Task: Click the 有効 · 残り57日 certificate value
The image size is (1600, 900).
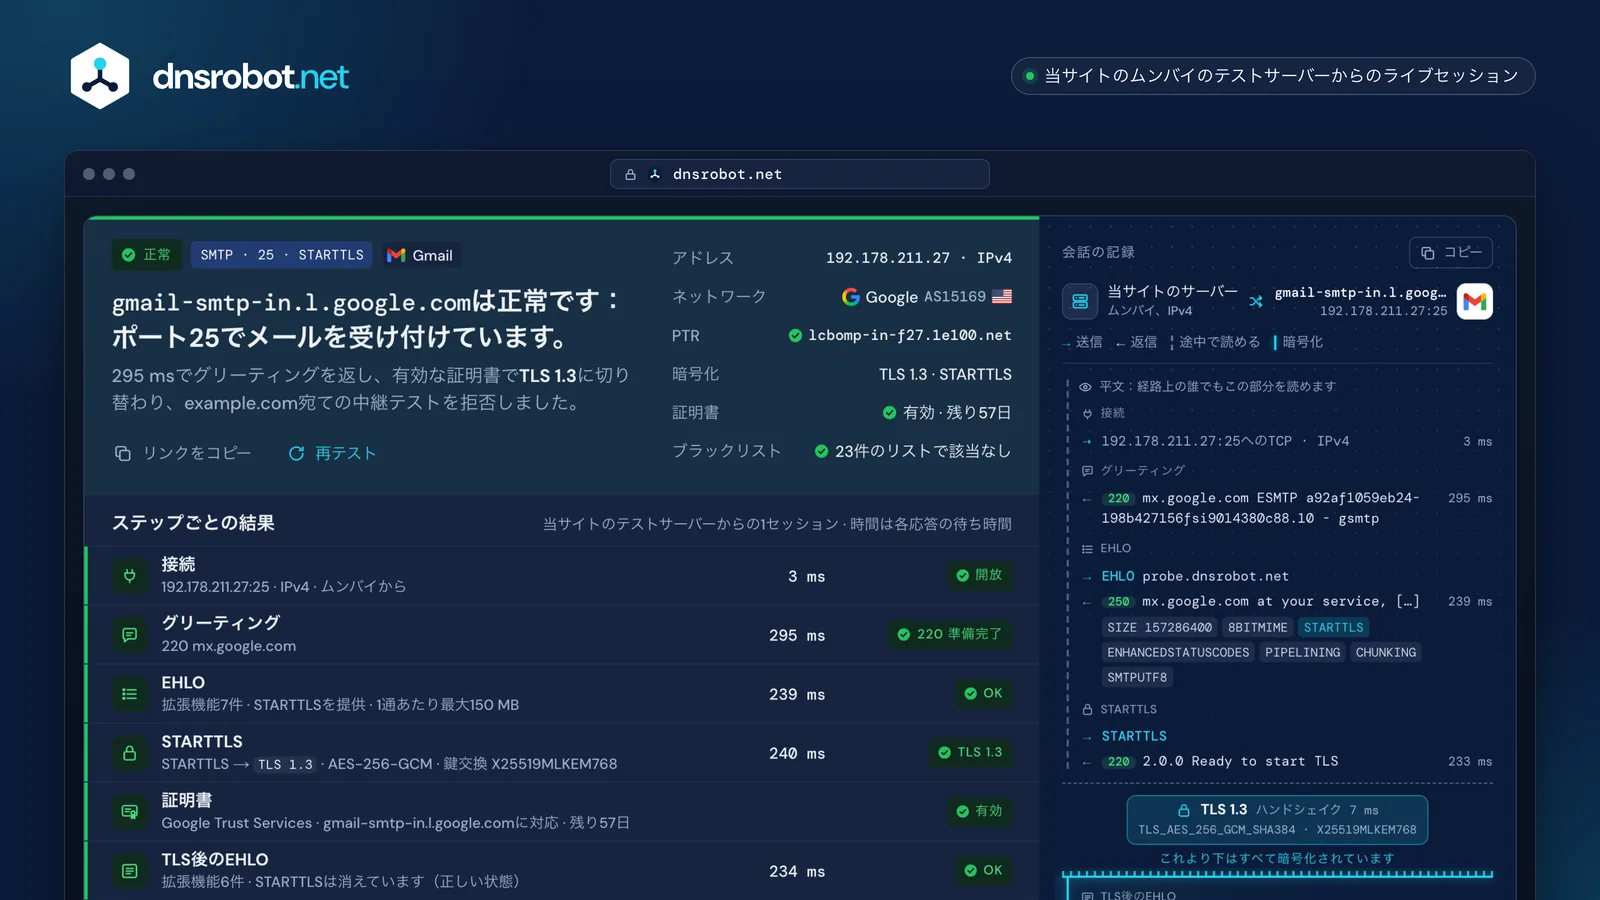Action: [947, 412]
